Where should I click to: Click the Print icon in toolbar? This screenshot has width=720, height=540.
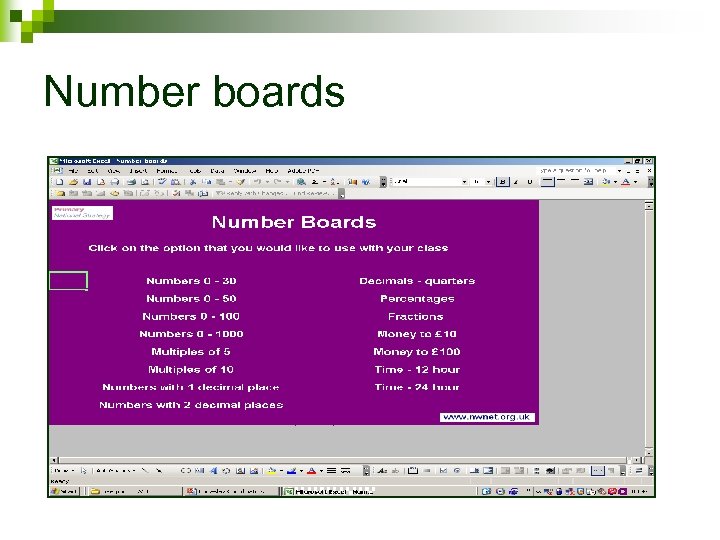pyautogui.click(x=131, y=182)
